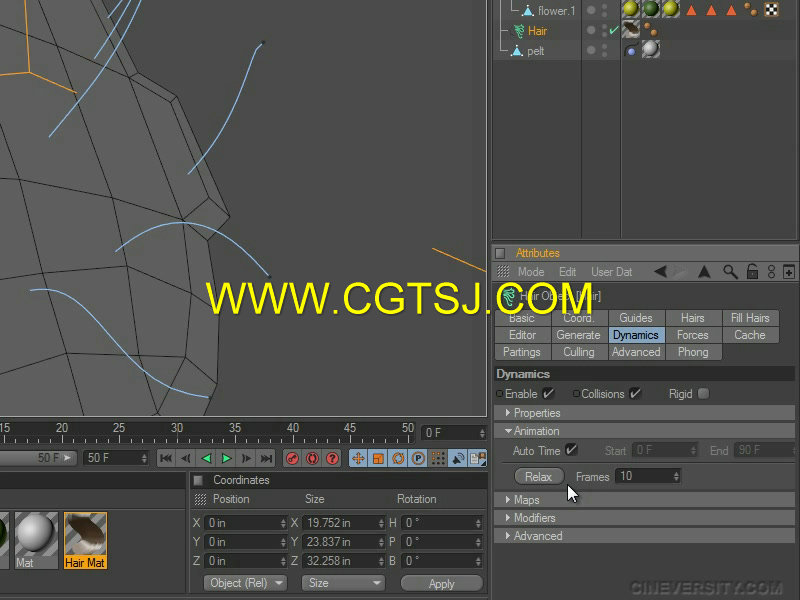This screenshot has width=800, height=600.
Task: Open the User Data menu
Action: 611,272
